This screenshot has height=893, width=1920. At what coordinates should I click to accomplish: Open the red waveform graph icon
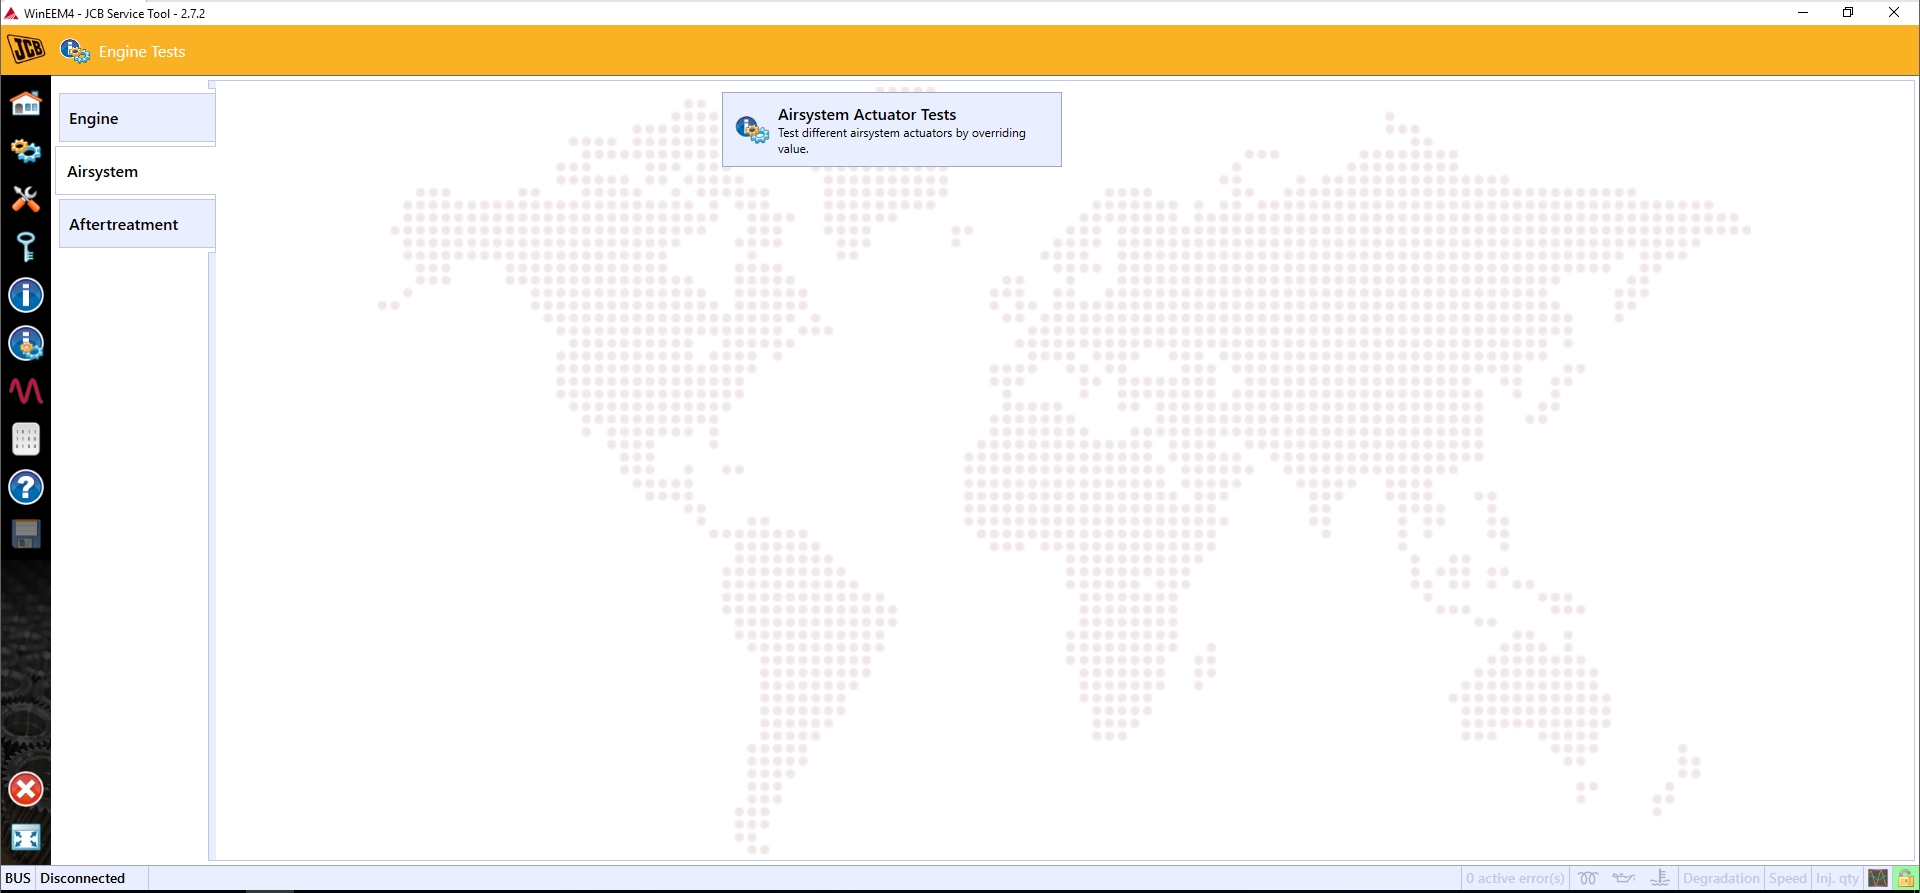[x=26, y=391]
